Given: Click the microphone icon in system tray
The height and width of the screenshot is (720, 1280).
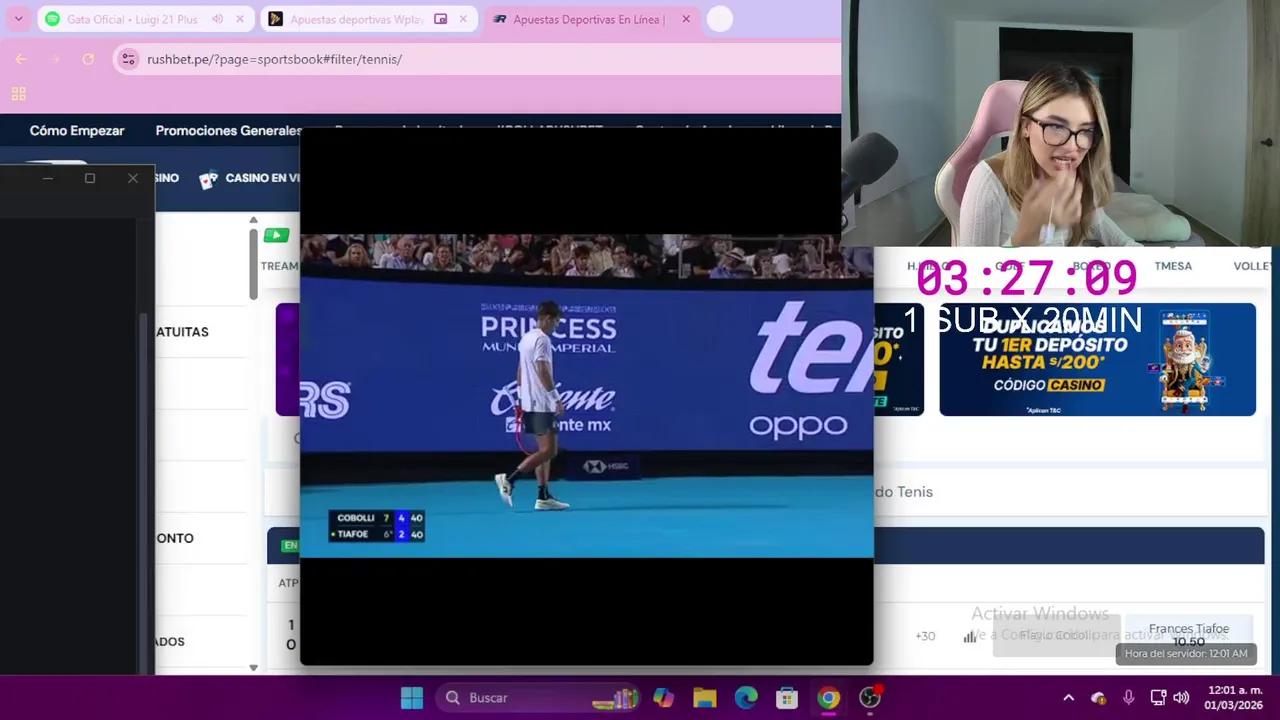Looking at the screenshot, I should tap(1128, 698).
